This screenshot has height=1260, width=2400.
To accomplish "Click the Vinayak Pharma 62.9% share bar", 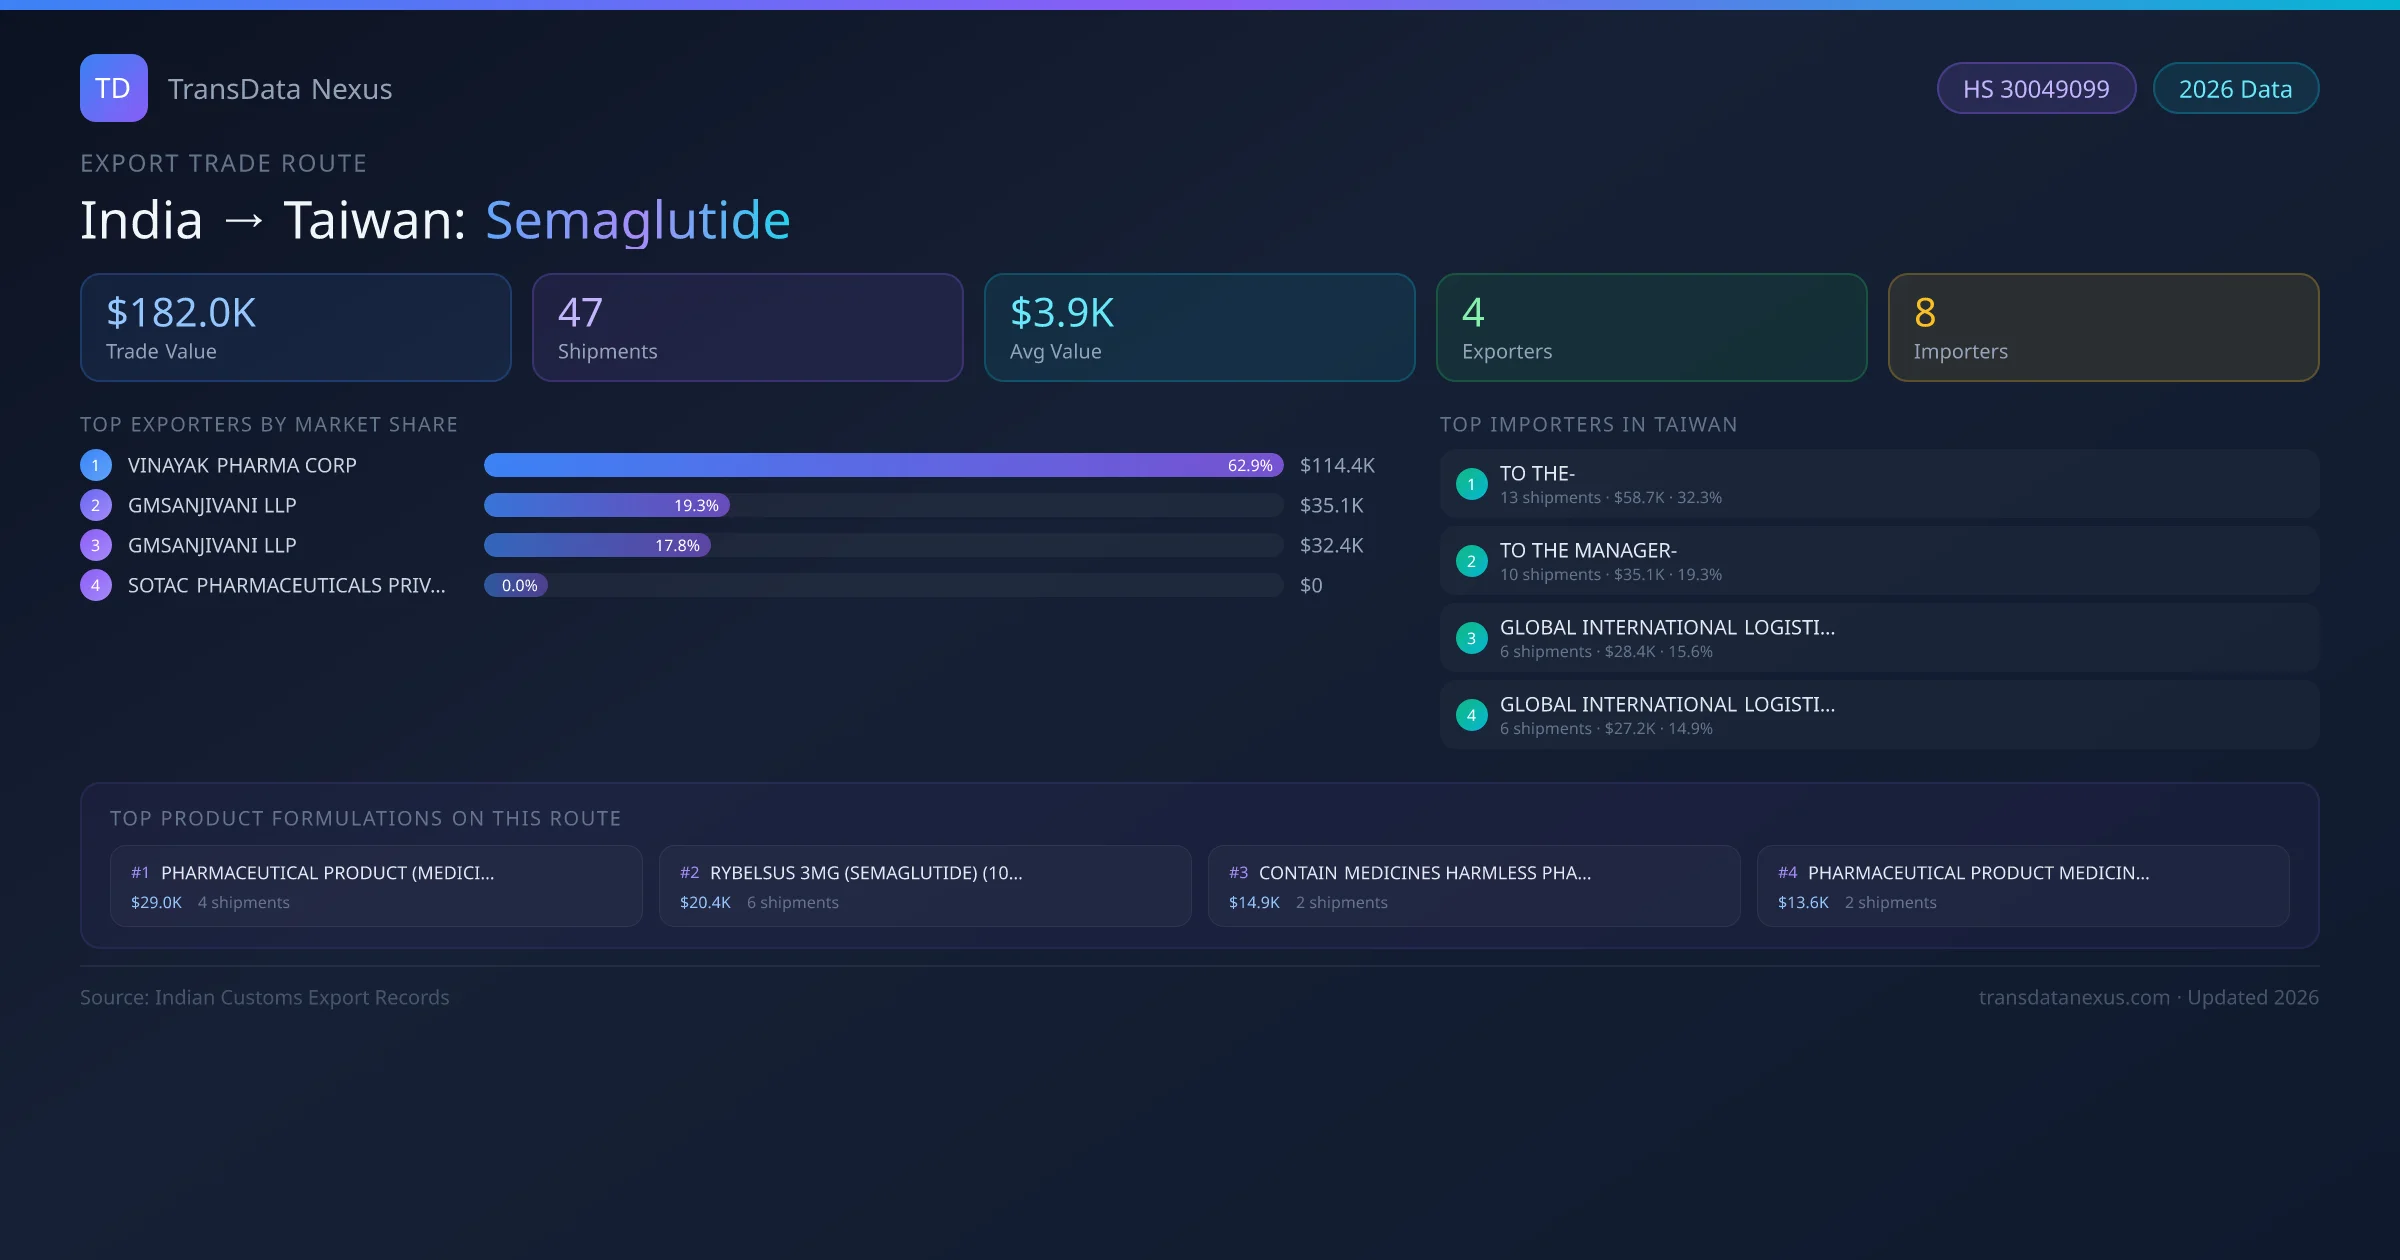I will [x=882, y=465].
